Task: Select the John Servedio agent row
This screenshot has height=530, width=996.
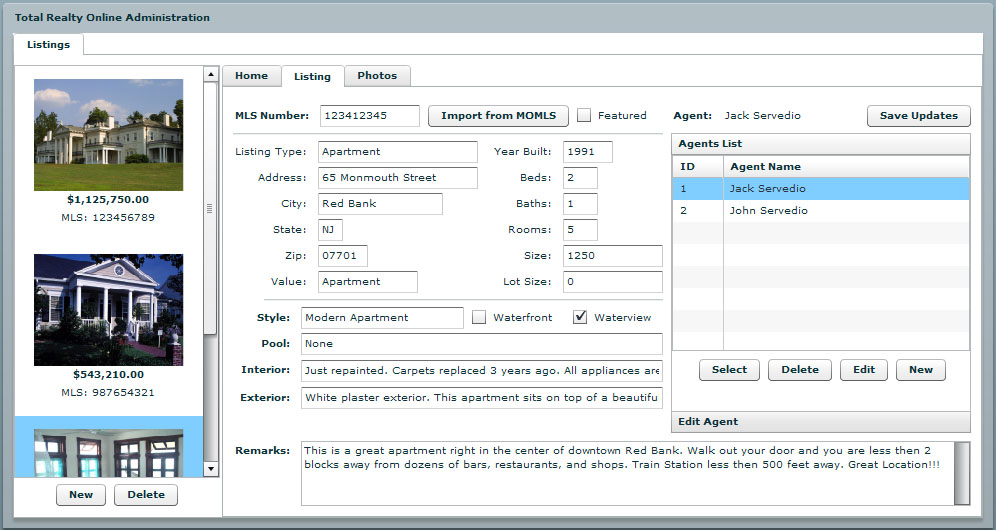Action: coord(821,211)
